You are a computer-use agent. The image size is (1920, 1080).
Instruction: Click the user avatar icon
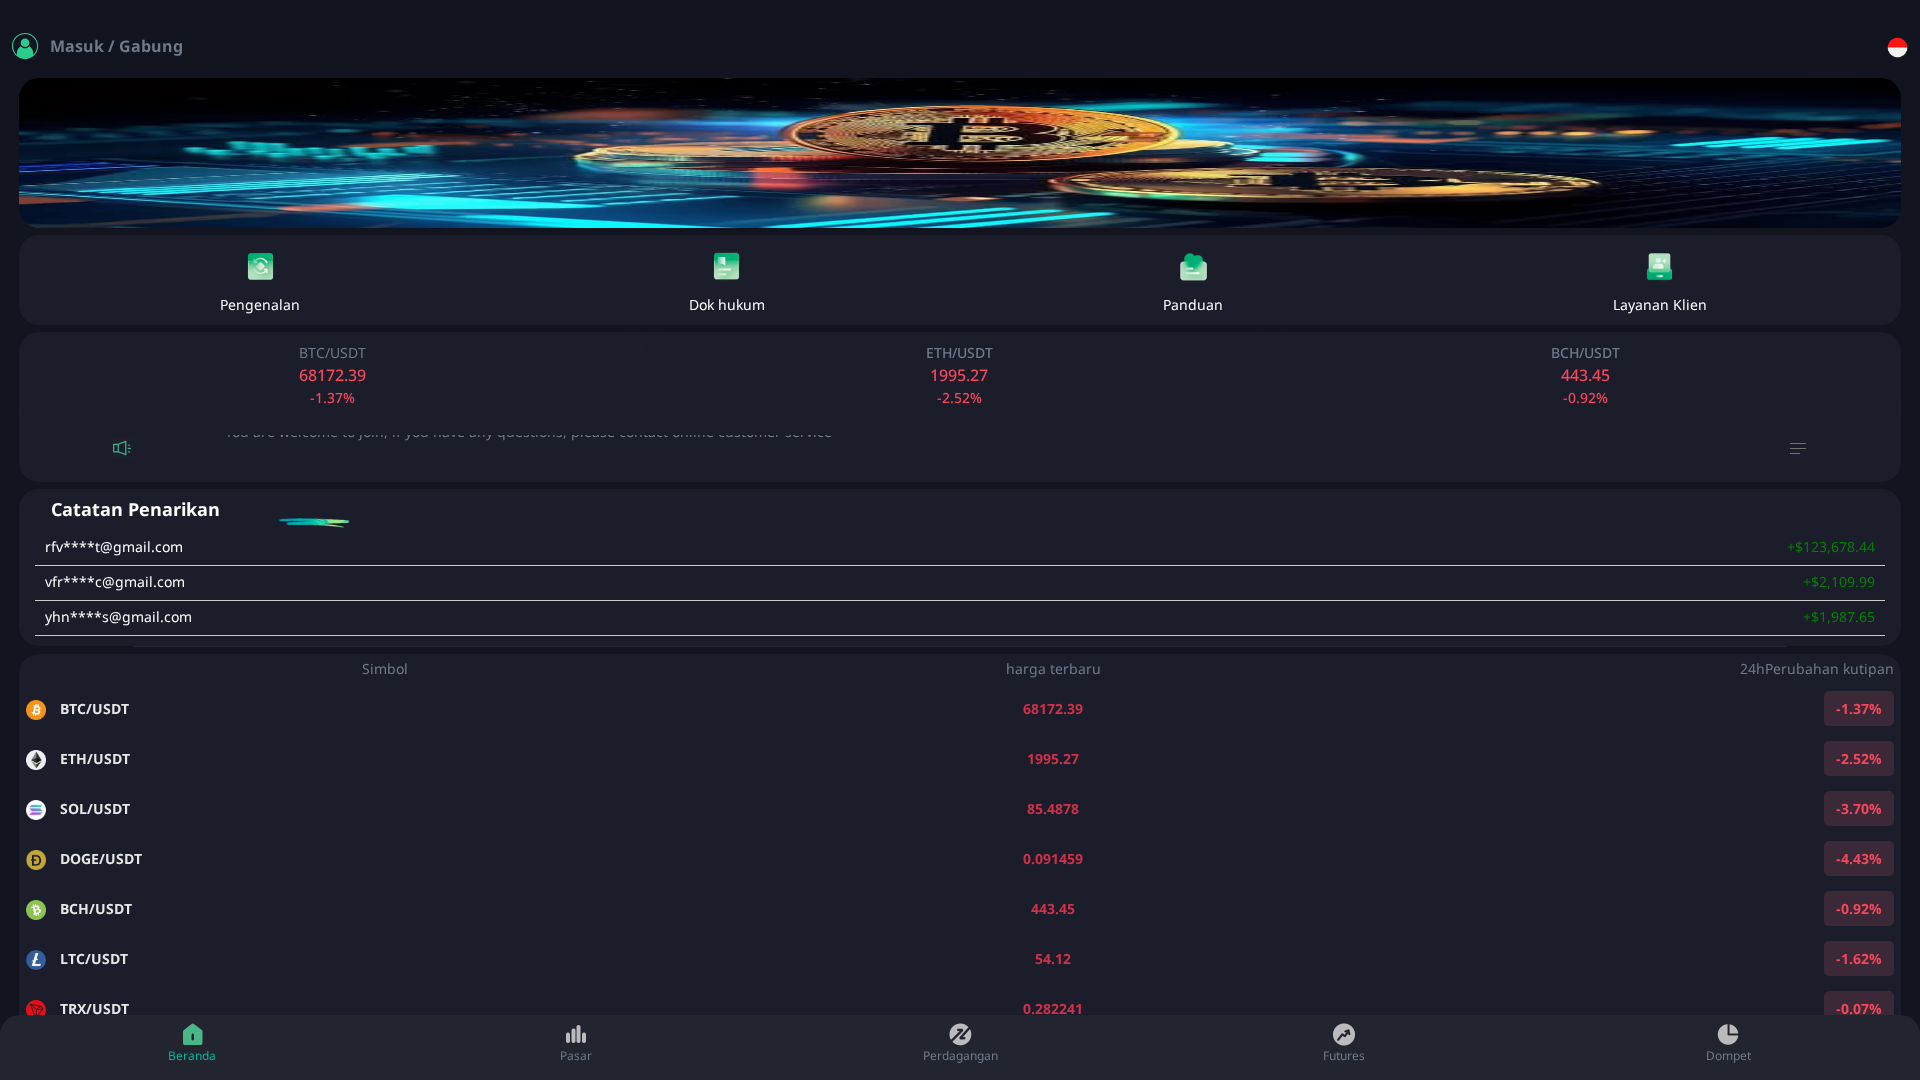coord(25,45)
